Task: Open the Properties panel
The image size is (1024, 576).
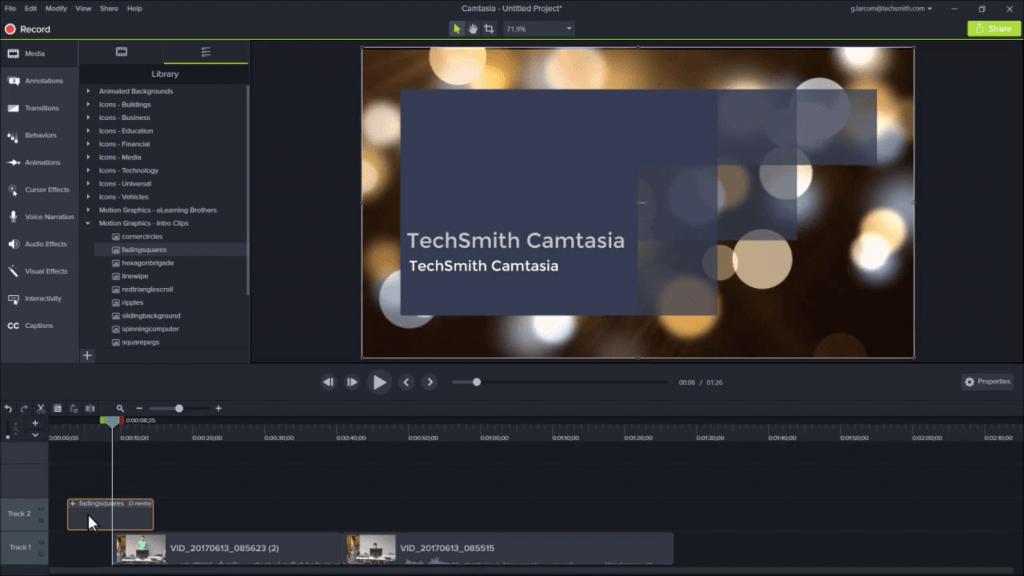Action: pos(987,382)
